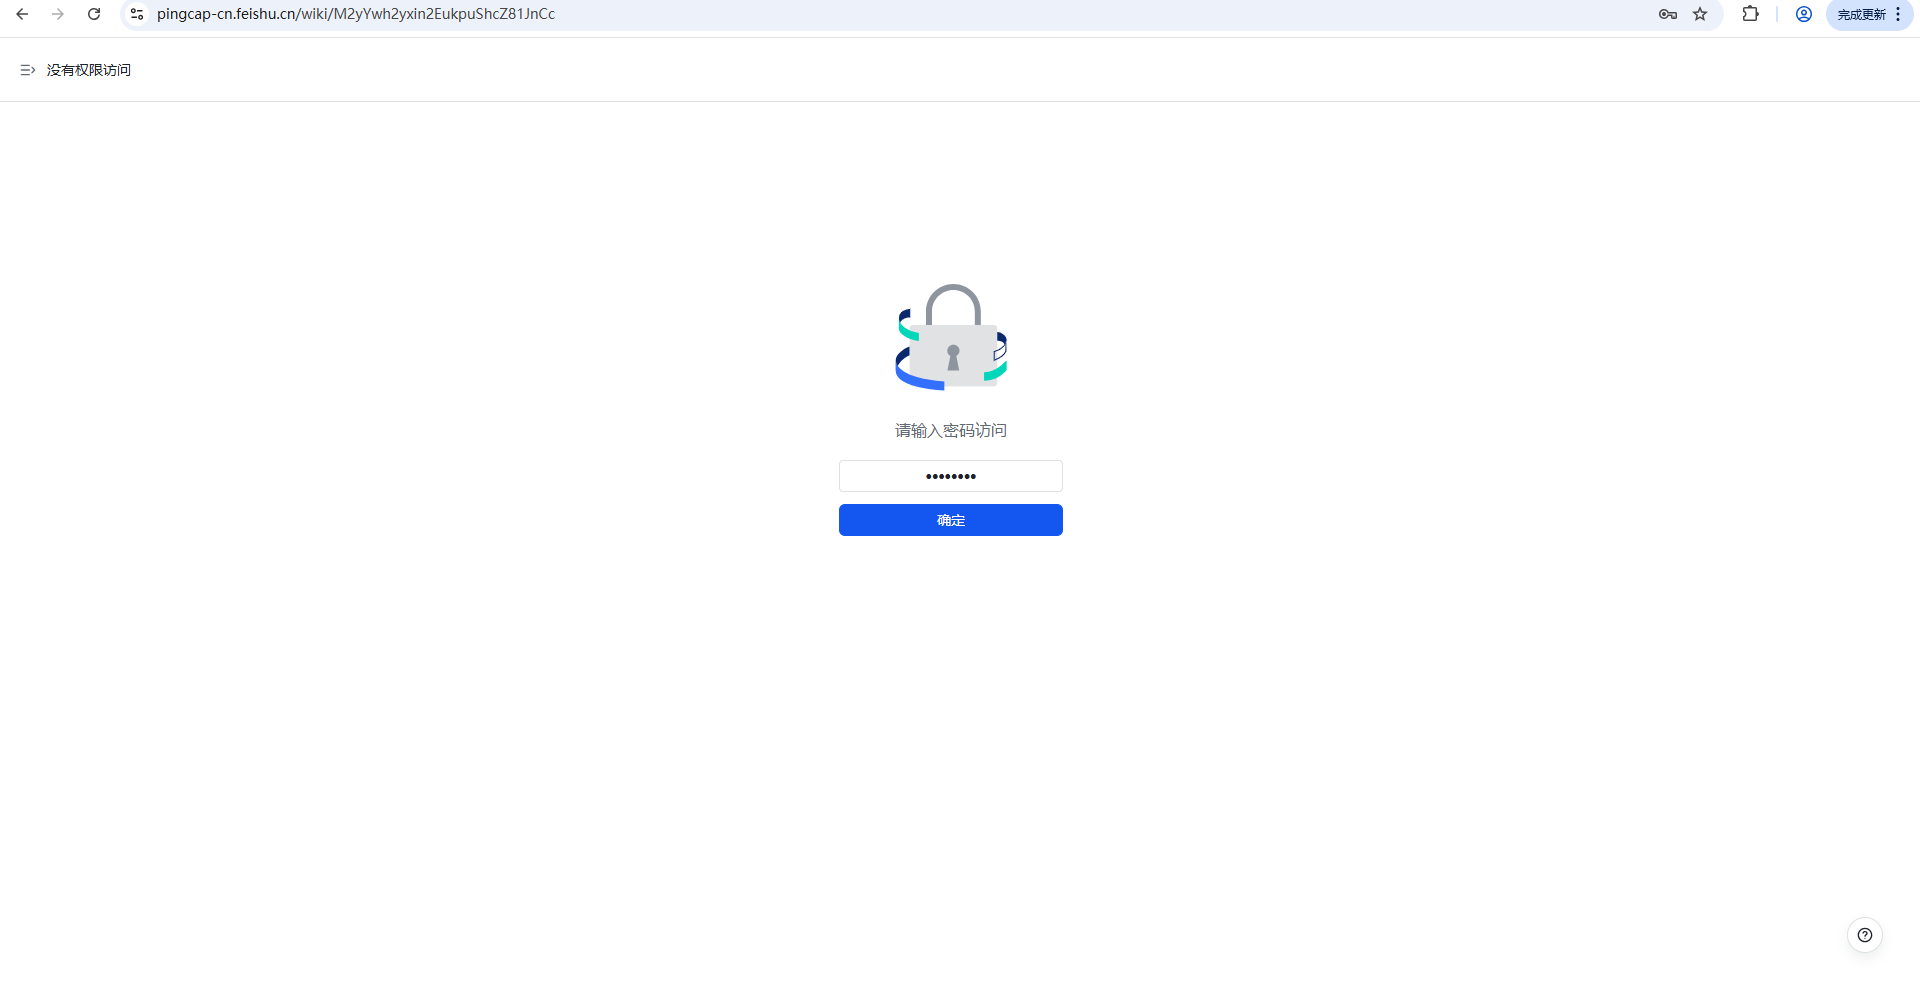Open the browser profile icon
The width and height of the screenshot is (1920, 991).
1804,14
